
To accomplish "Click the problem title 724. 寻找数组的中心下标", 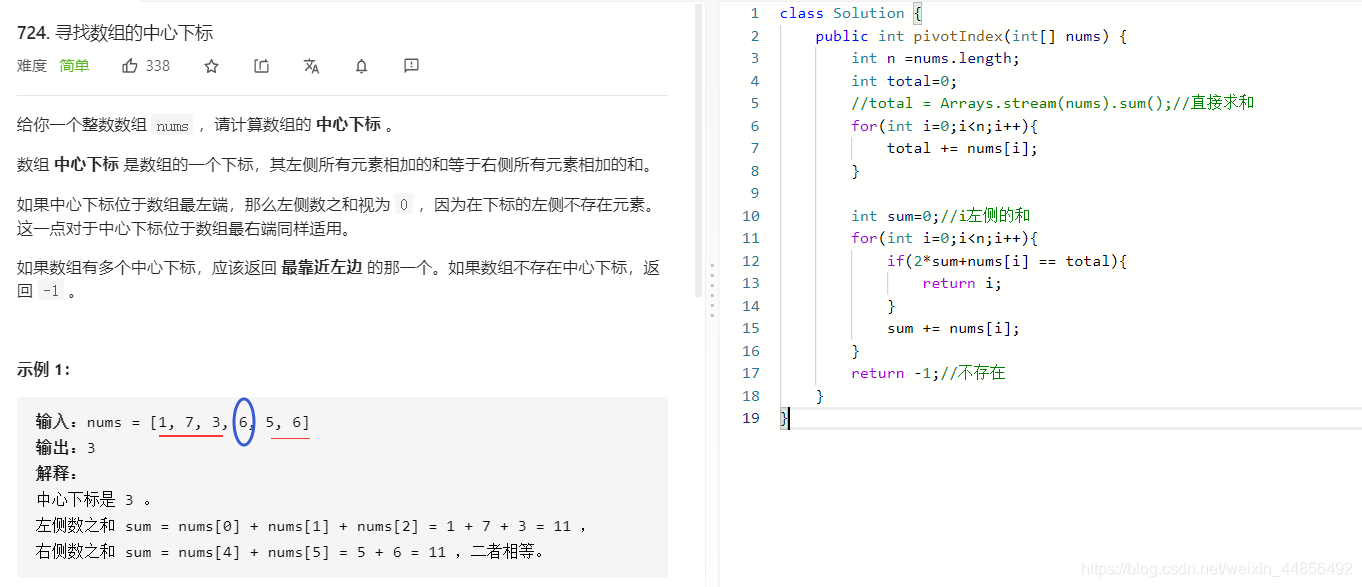I will (115, 31).
